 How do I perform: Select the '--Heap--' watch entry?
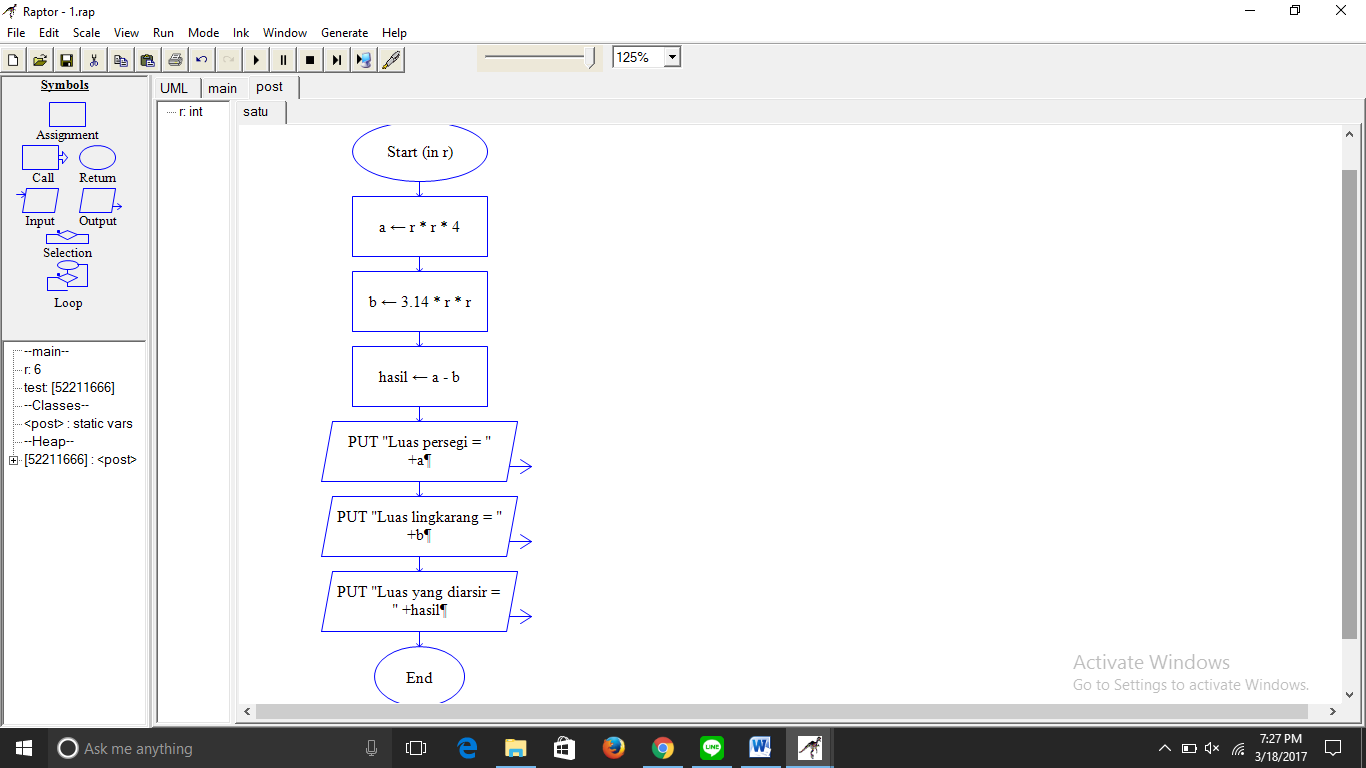pos(49,442)
